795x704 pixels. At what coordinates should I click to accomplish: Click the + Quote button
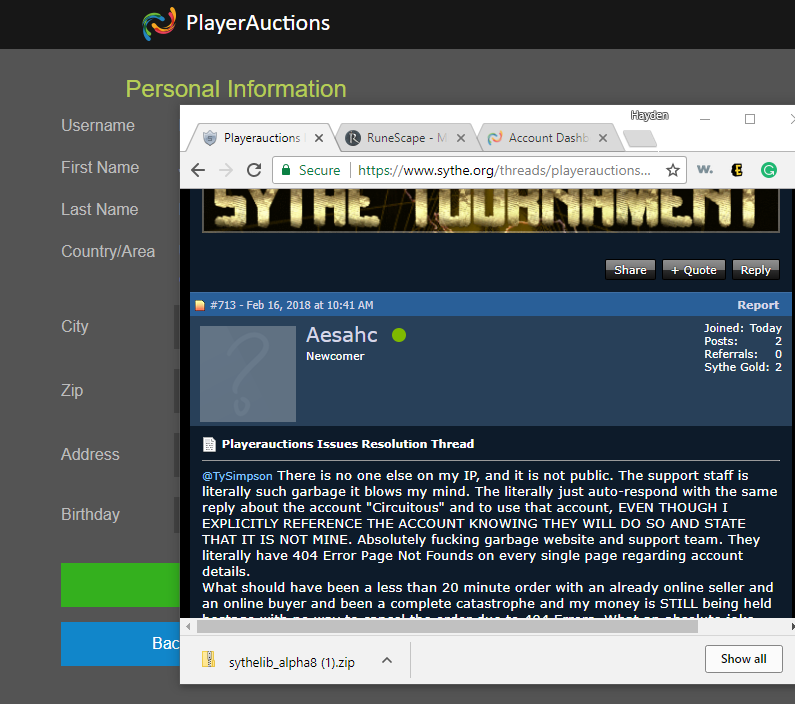point(694,270)
